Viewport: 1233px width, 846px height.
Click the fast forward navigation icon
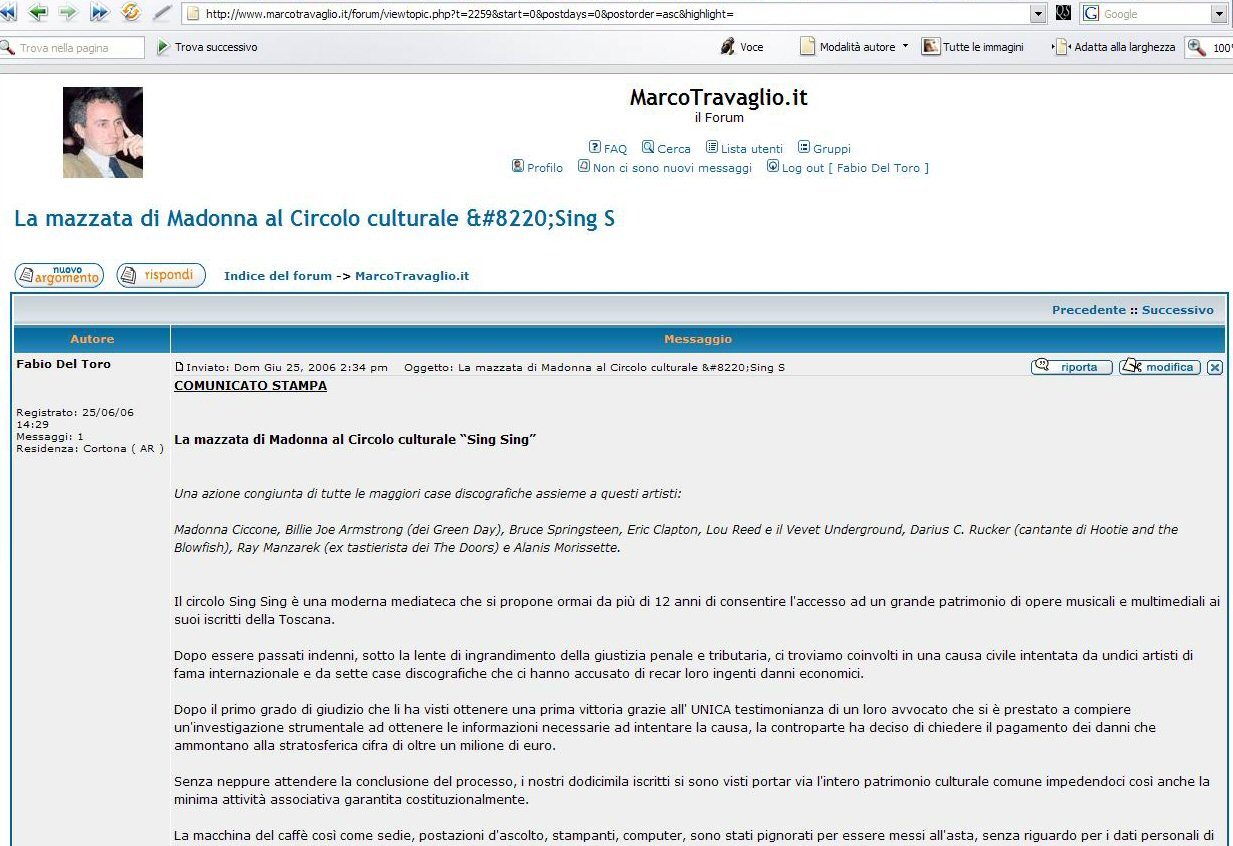coord(99,13)
